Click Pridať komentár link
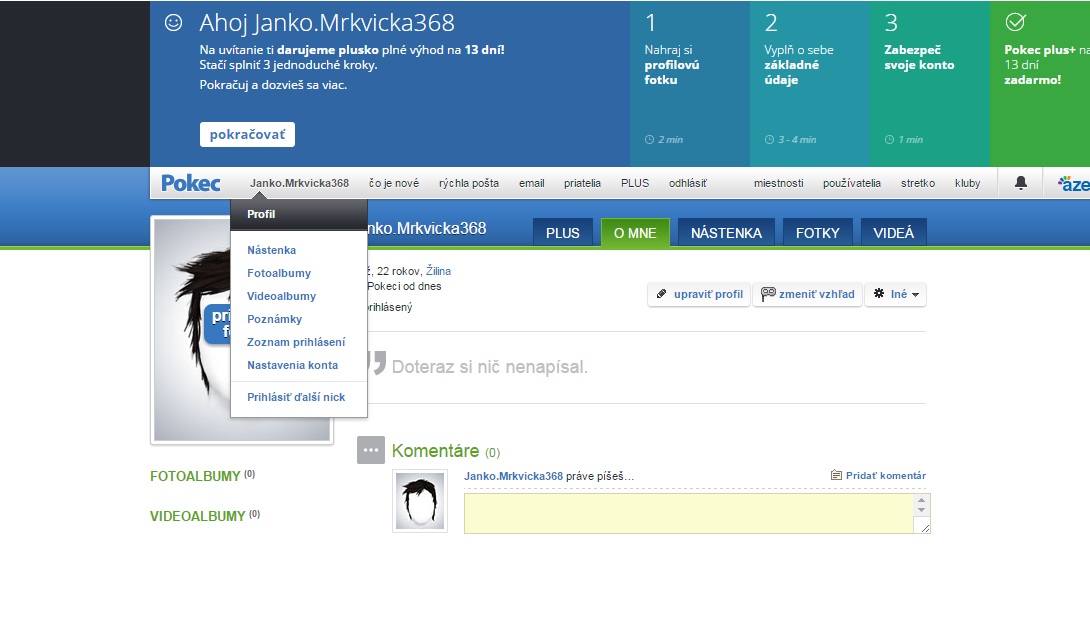Viewport: 1090px width, 618px height. [879, 475]
